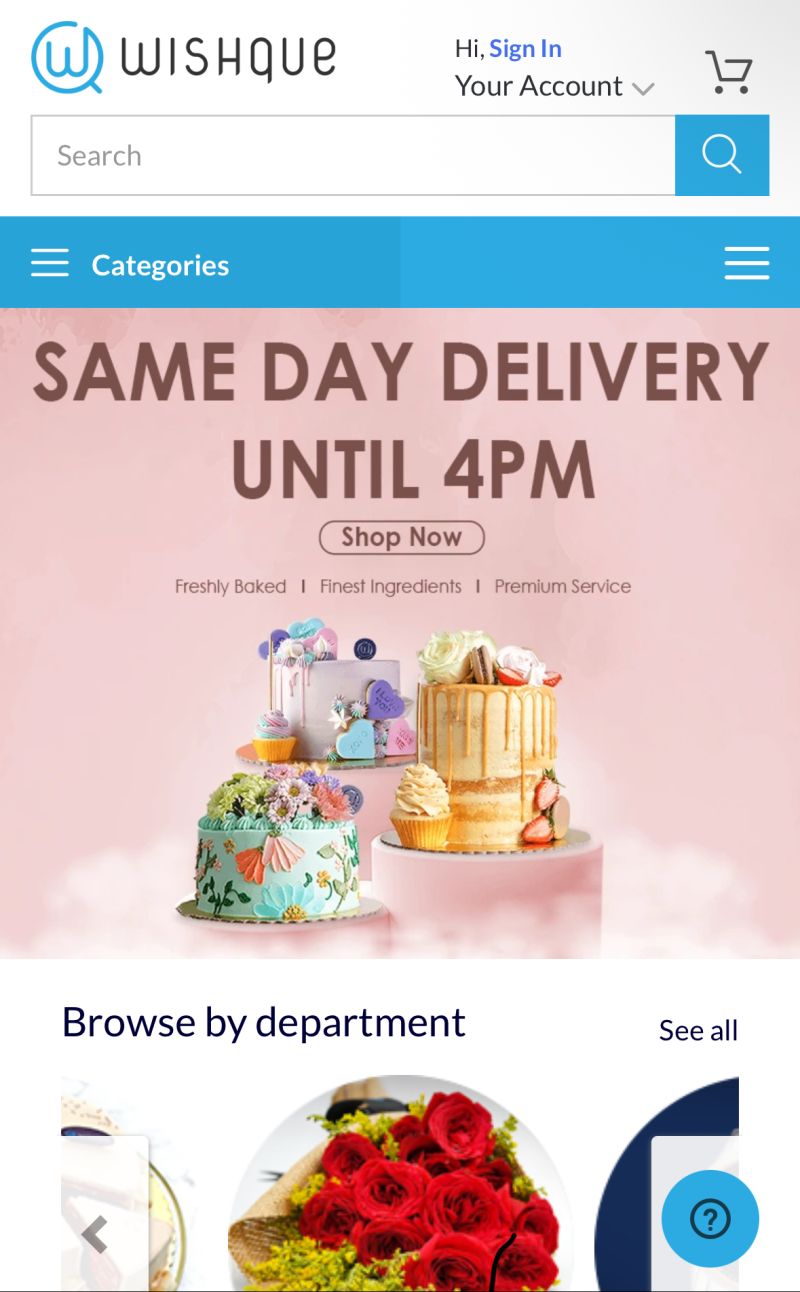Open the right-side hamburger menu

(747, 264)
